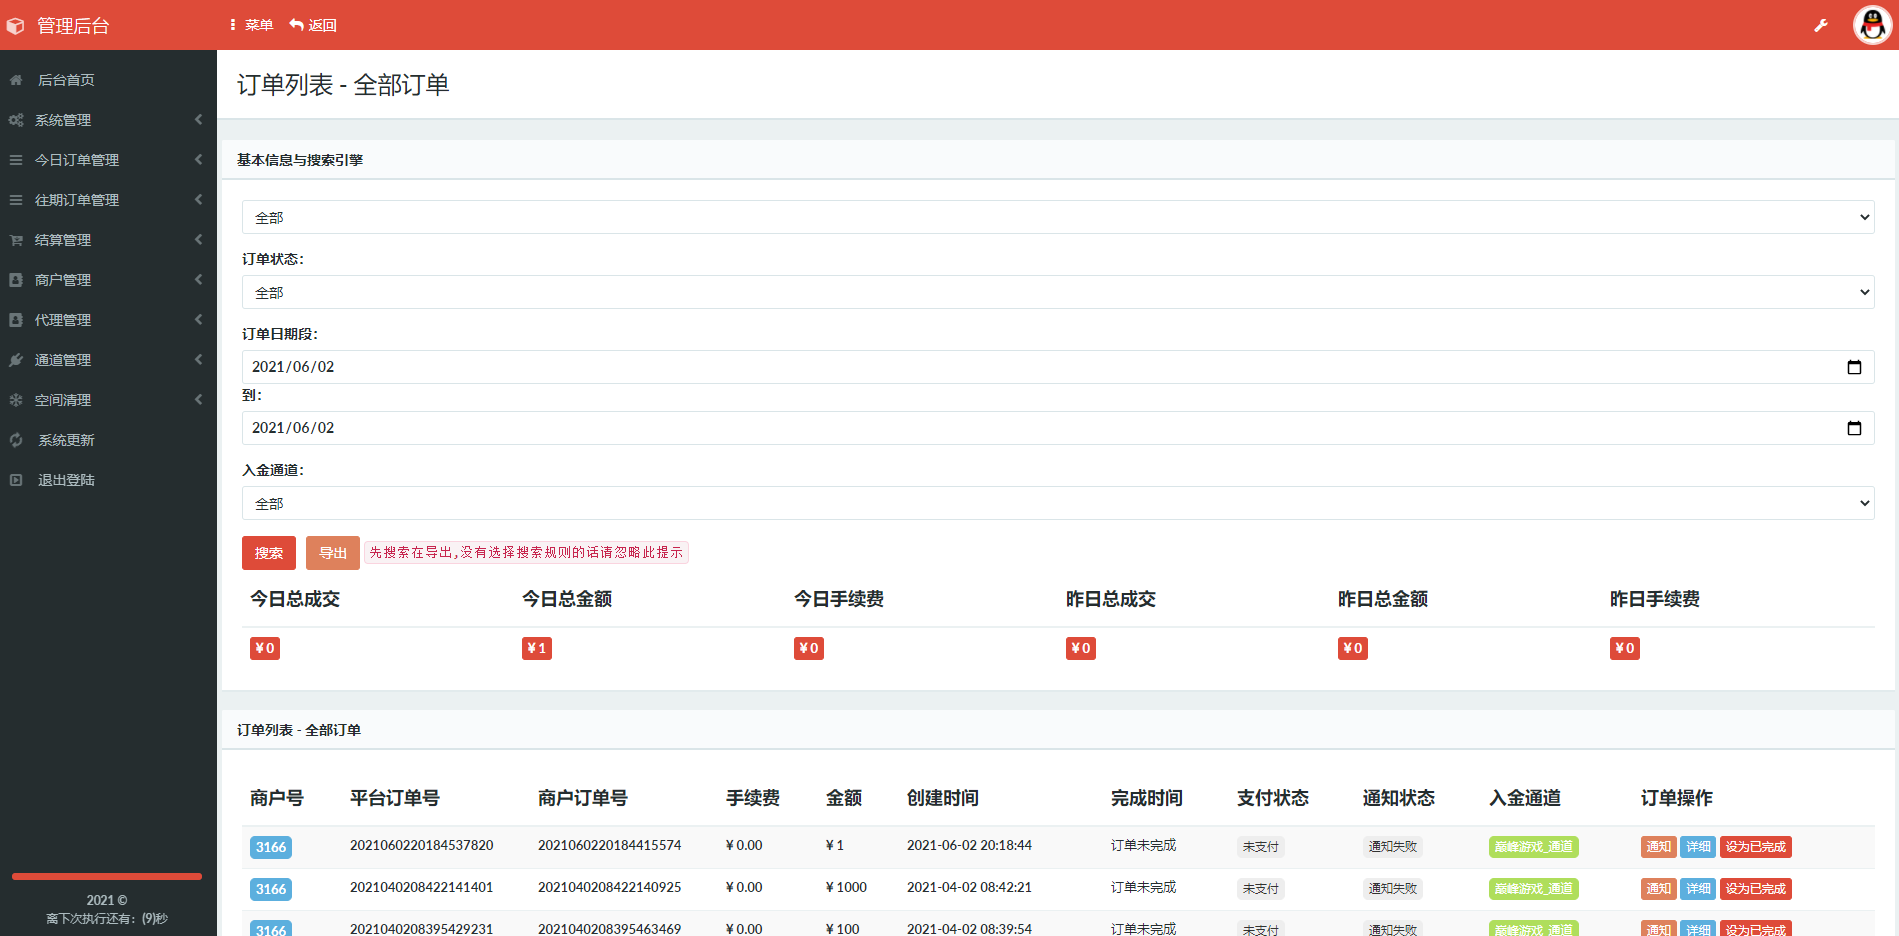Viewport: 1899px width, 936px height.
Task: Click the wrench settings icon
Action: click(1821, 25)
